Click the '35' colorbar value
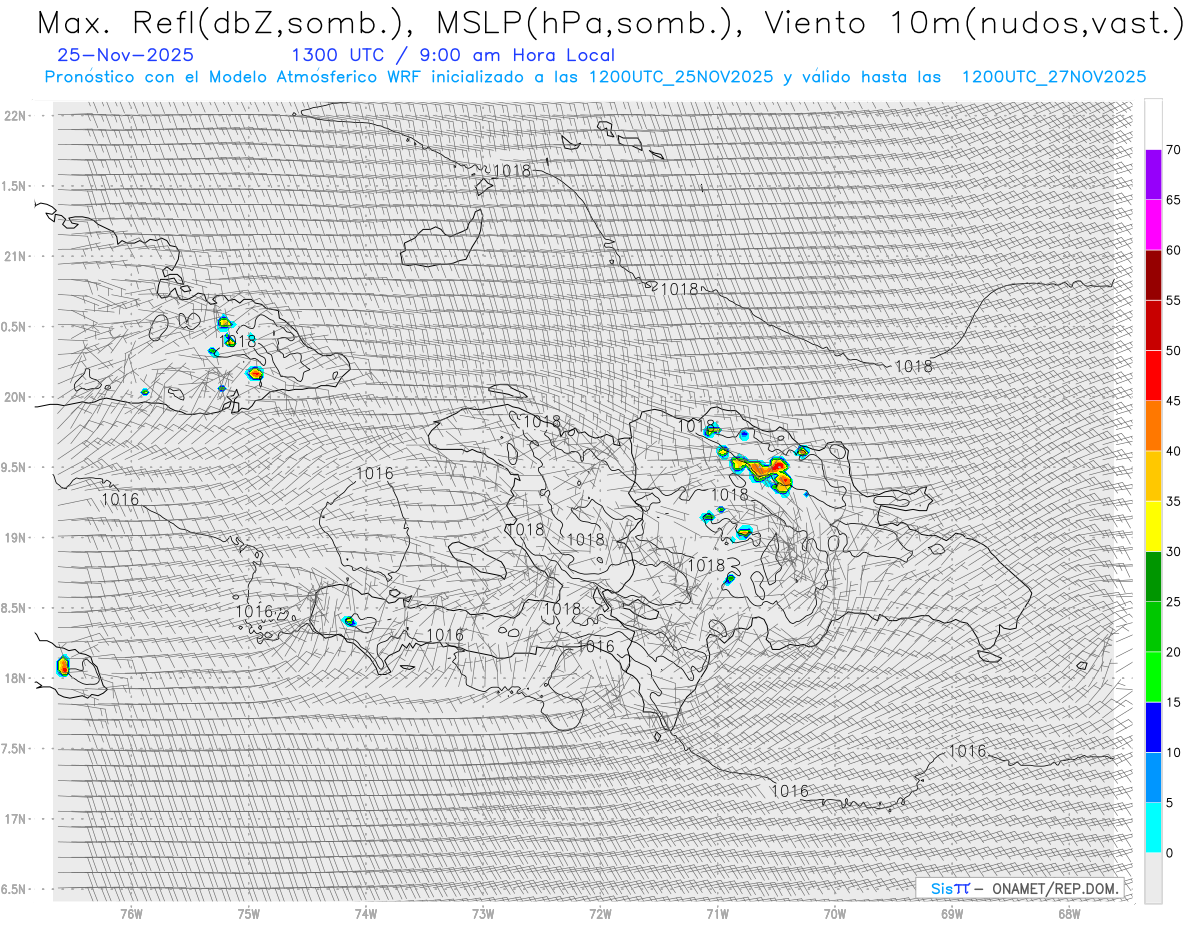Image resolution: width=1200 pixels, height=927 pixels. [1173, 501]
